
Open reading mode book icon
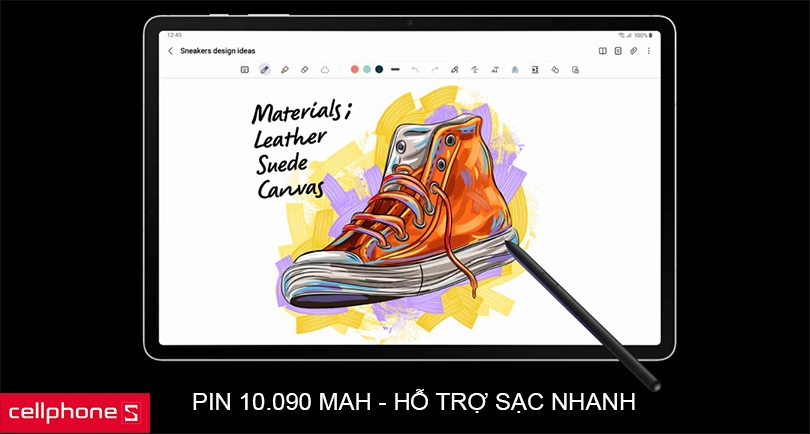tap(602, 51)
